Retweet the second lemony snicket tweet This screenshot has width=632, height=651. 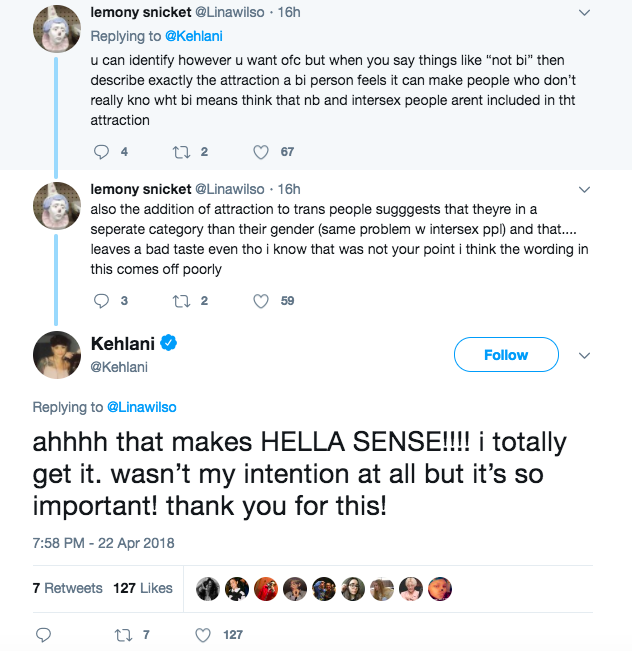click(x=182, y=300)
